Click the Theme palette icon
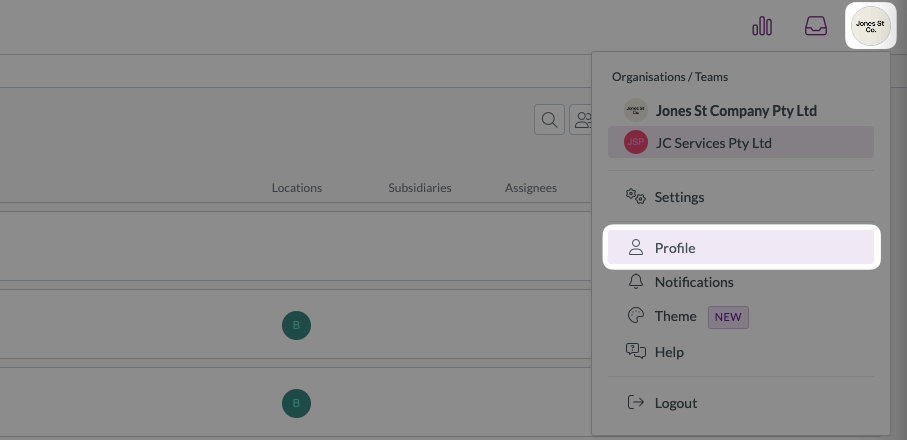The height and width of the screenshot is (440, 907). (x=635, y=316)
